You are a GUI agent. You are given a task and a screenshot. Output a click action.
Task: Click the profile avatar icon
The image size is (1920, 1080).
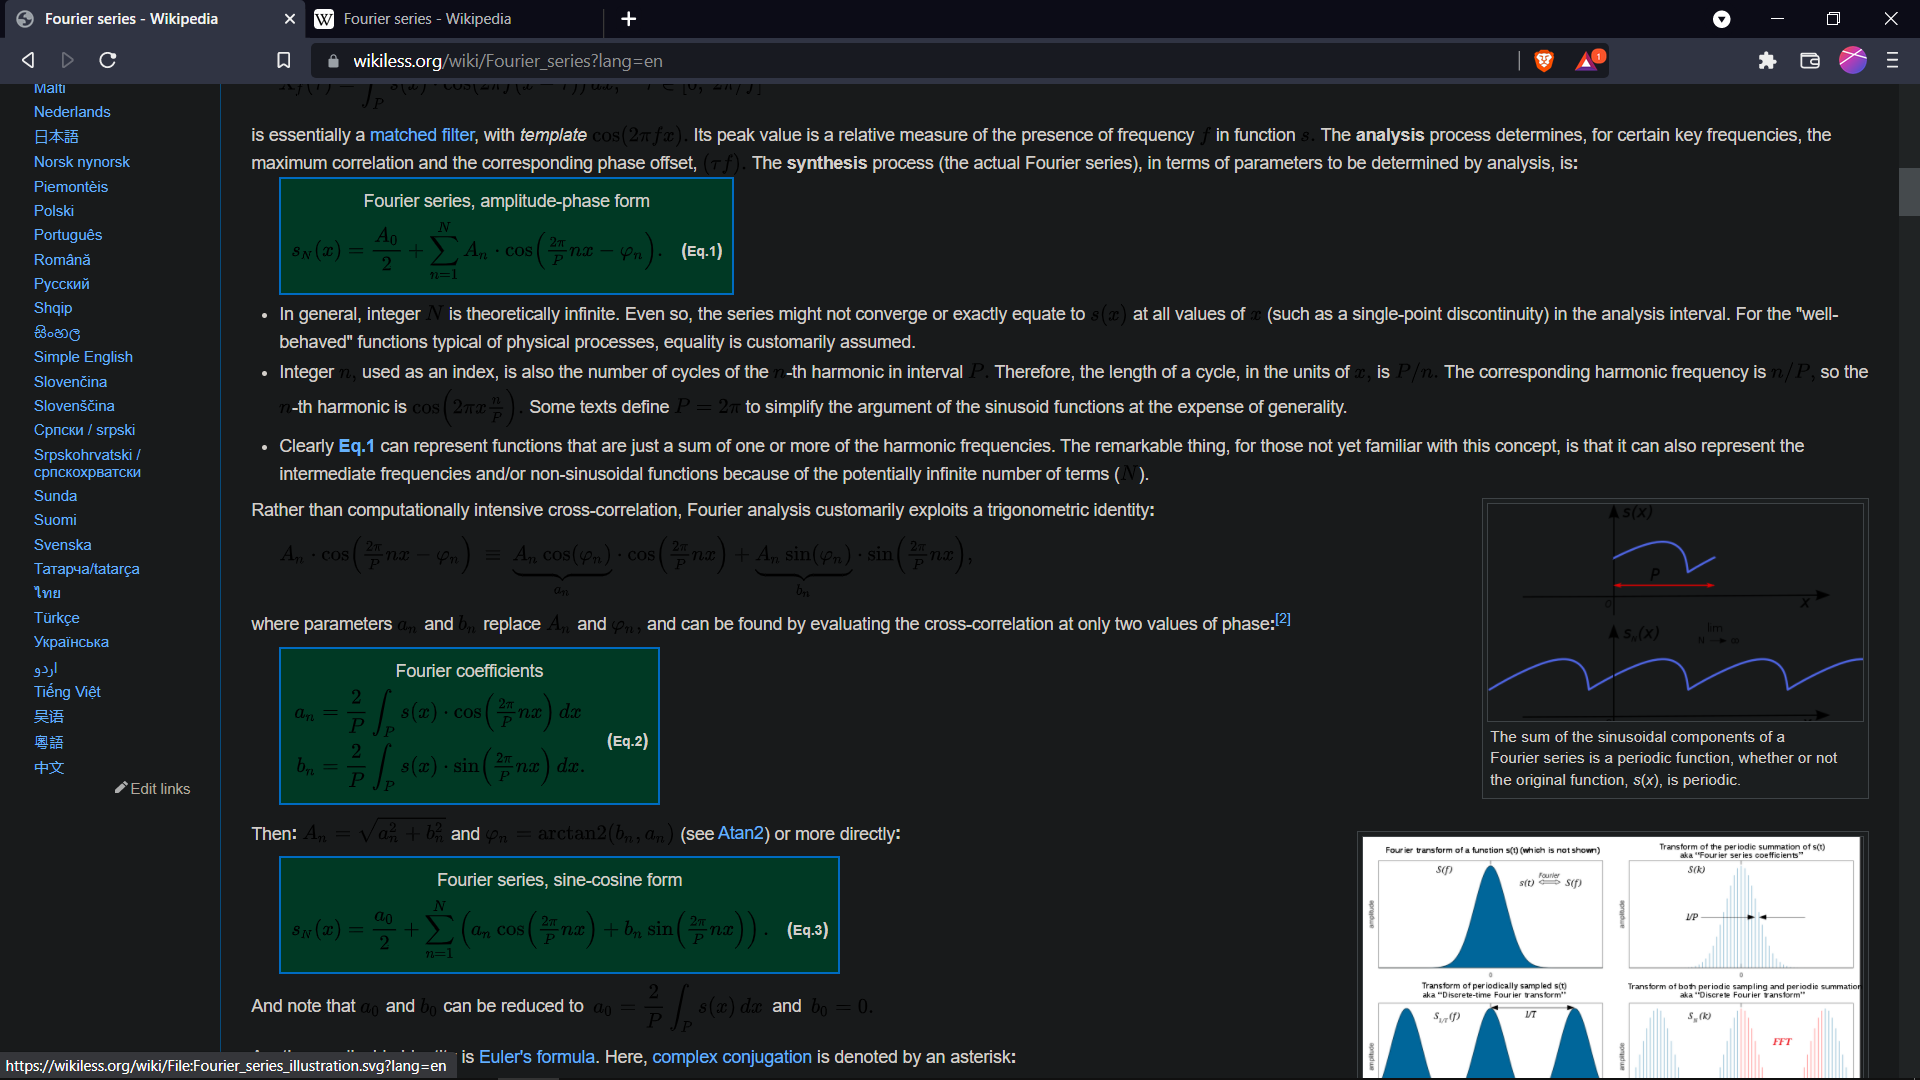[1853, 60]
